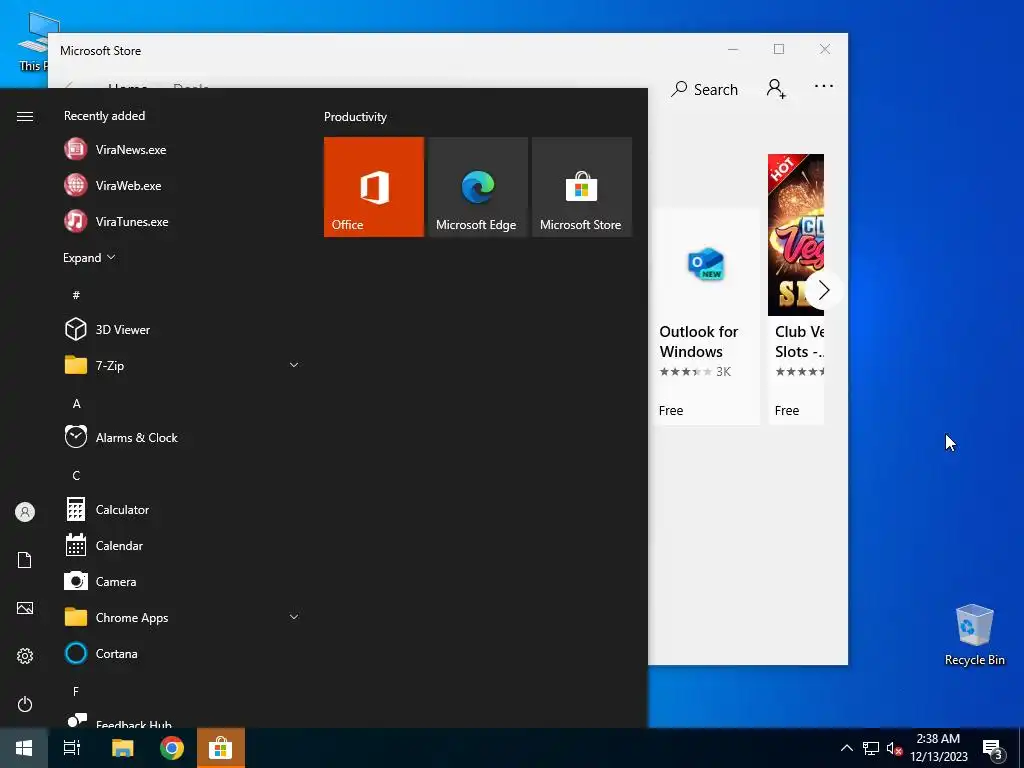The image size is (1024, 768).
Task: Select the # letter heading
Action: (76, 295)
